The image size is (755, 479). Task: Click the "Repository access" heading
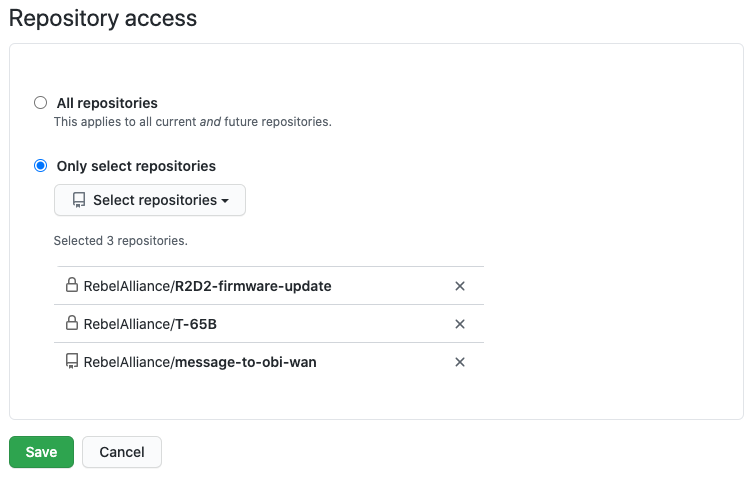(x=103, y=18)
